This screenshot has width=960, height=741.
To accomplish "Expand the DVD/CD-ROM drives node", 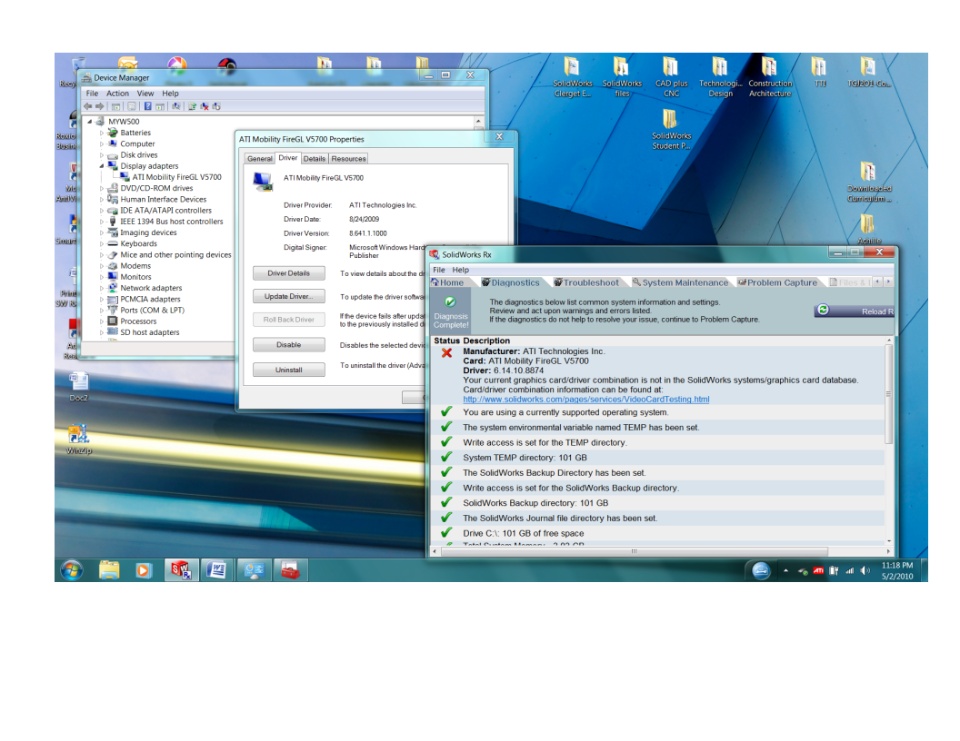I will click(102, 188).
